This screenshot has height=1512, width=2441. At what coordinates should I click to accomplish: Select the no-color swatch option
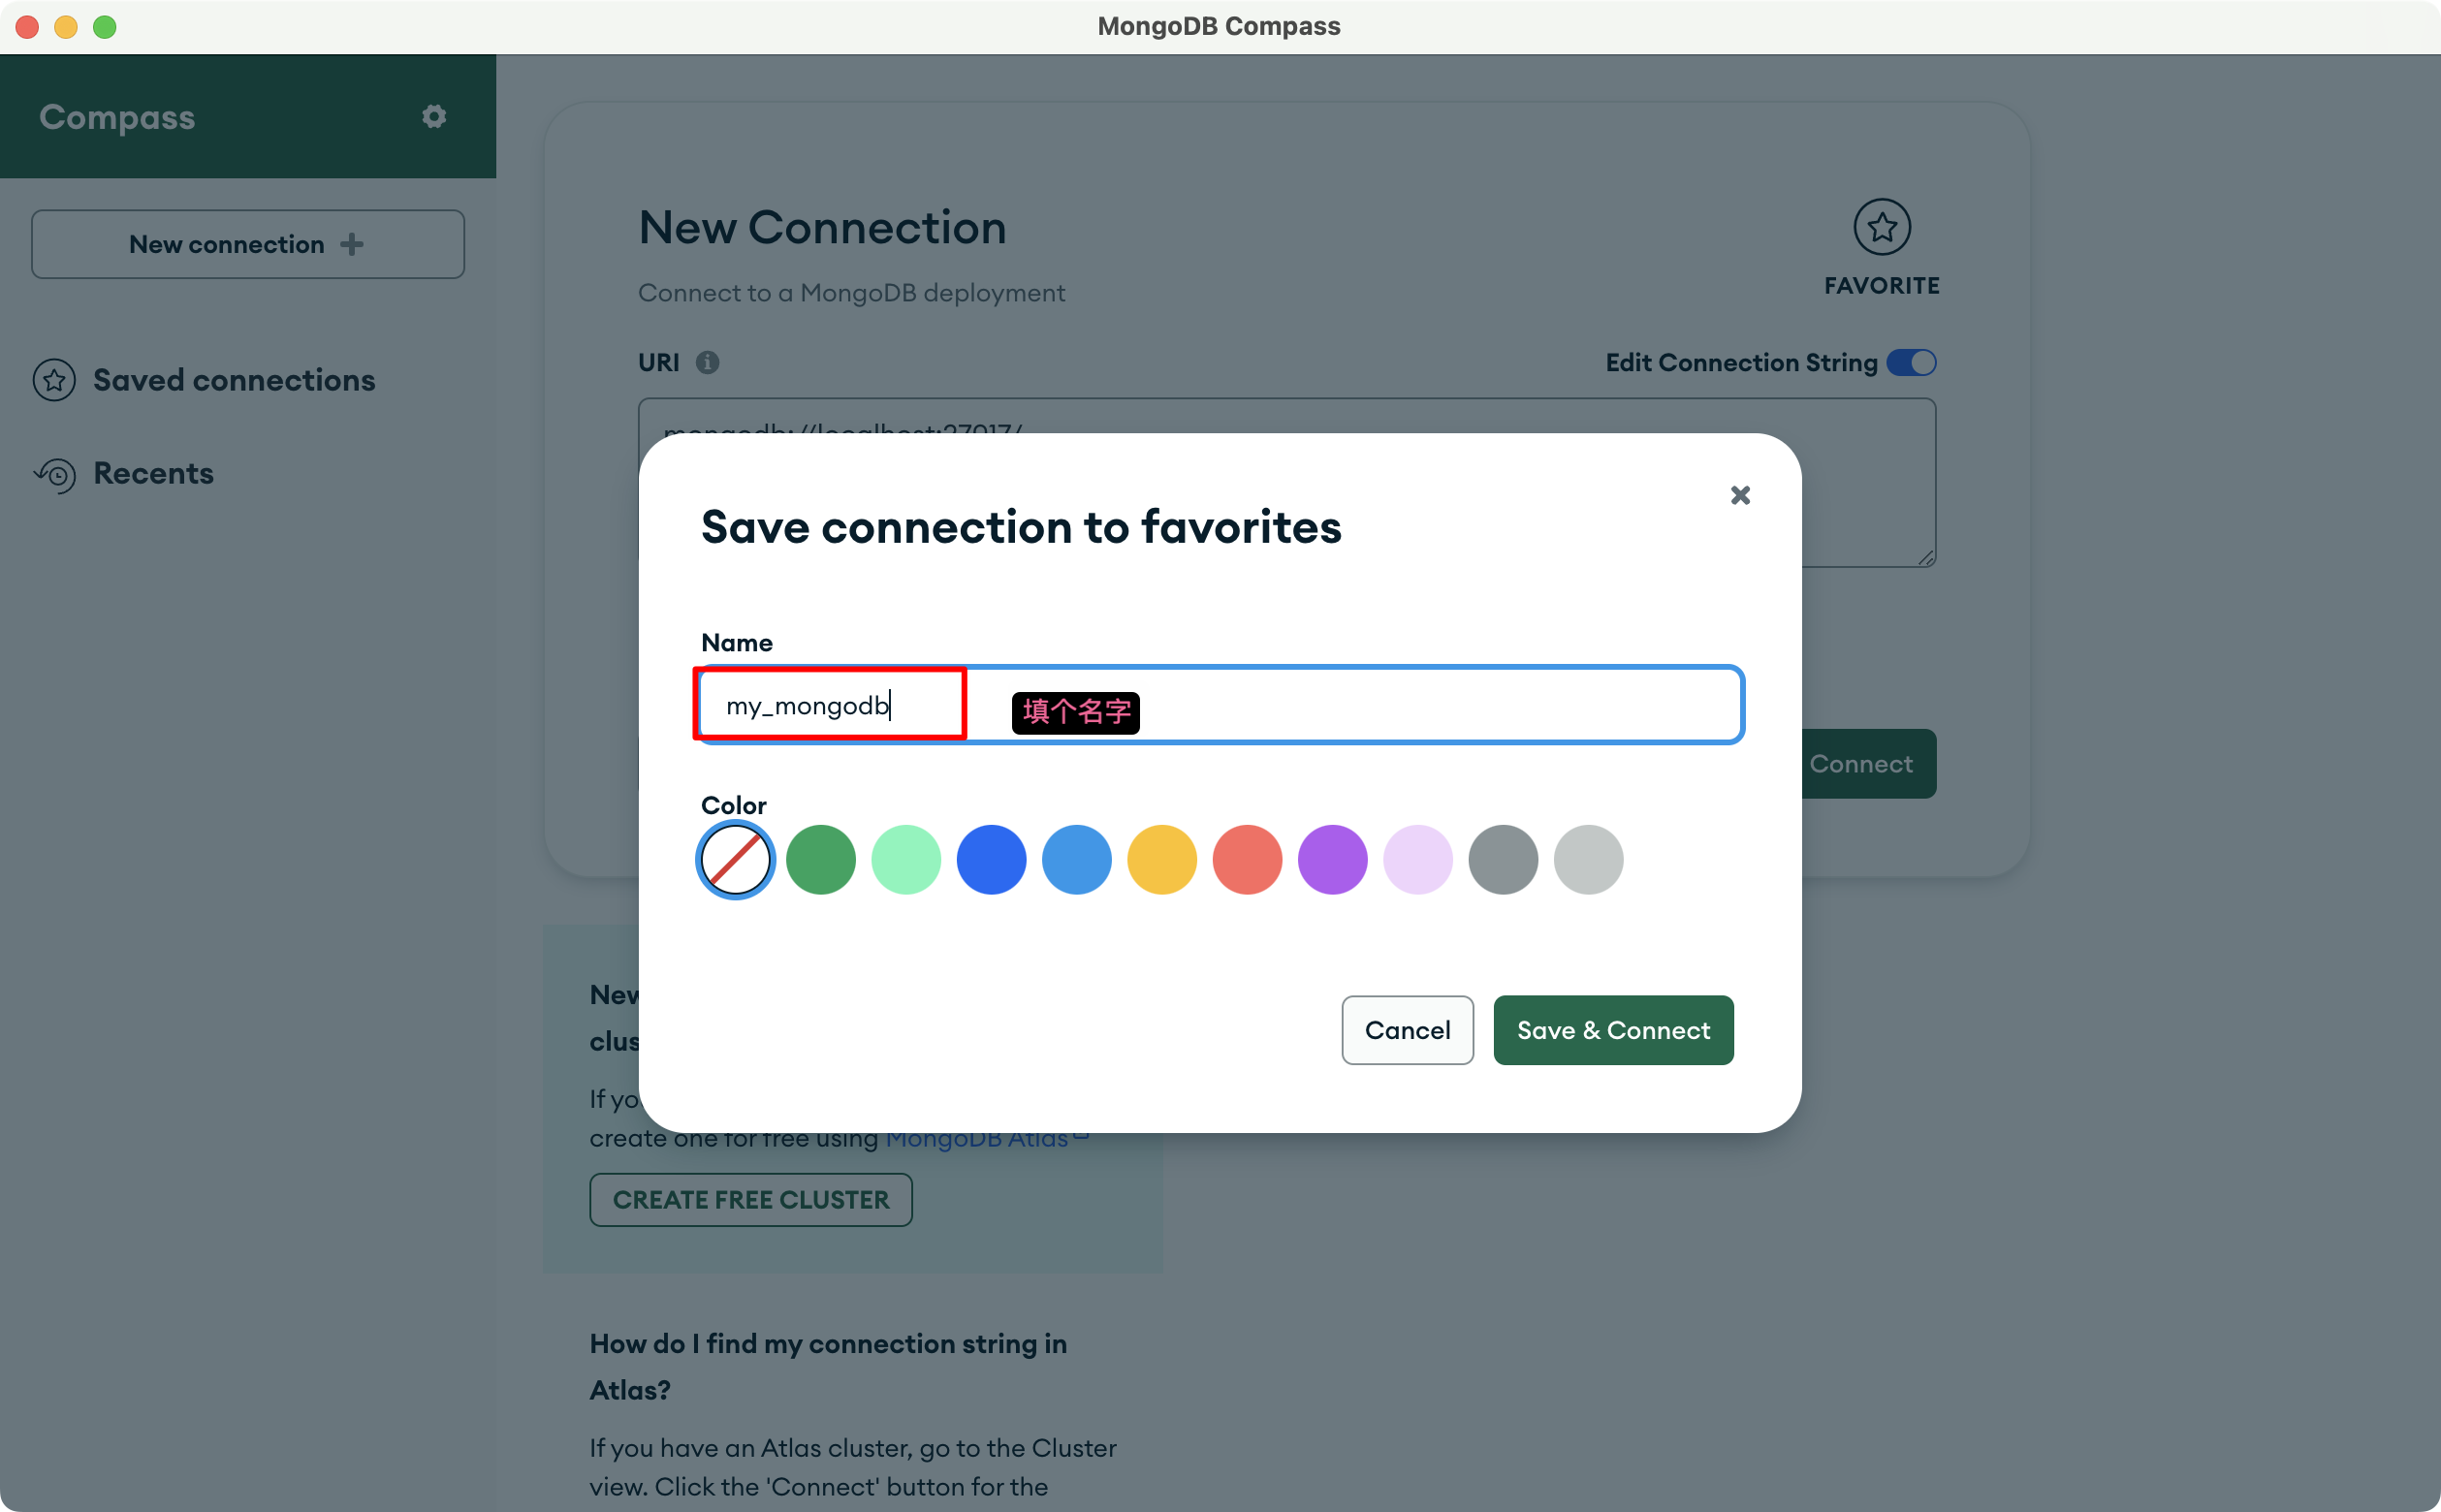tap(735, 859)
